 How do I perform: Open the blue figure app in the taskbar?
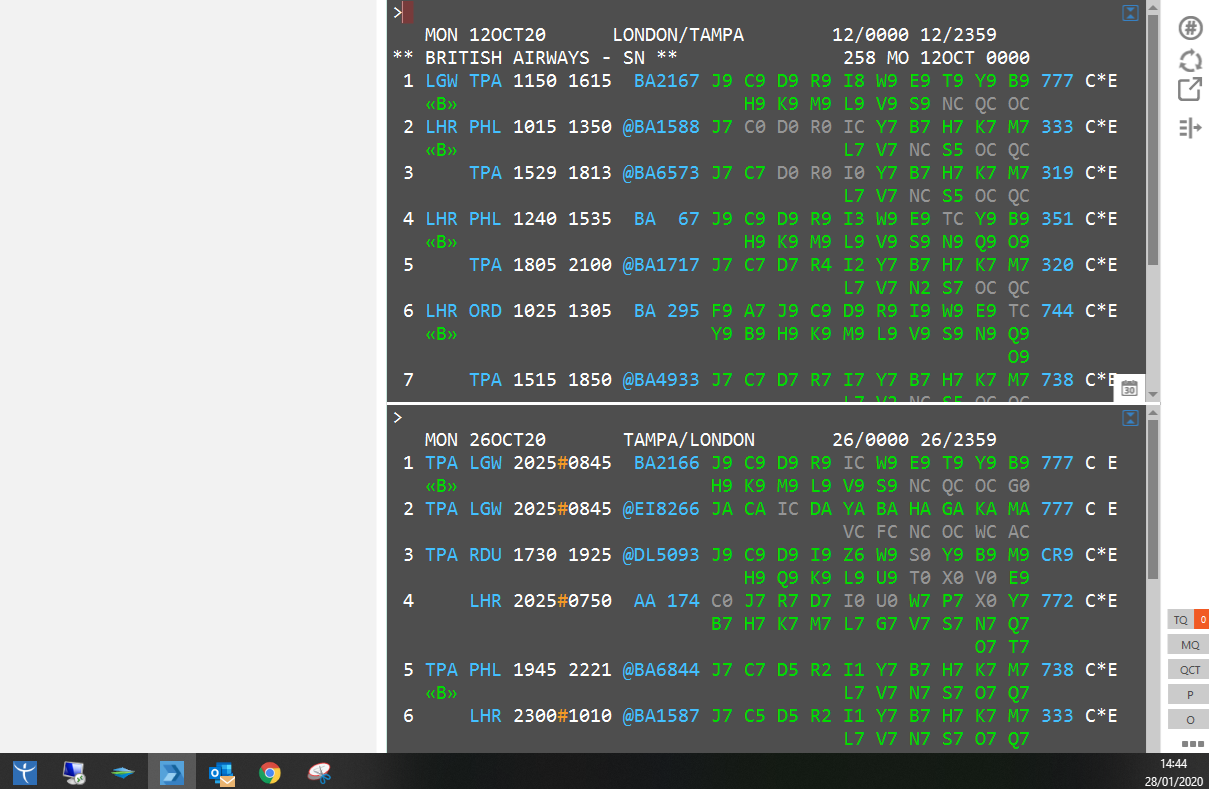[26, 772]
